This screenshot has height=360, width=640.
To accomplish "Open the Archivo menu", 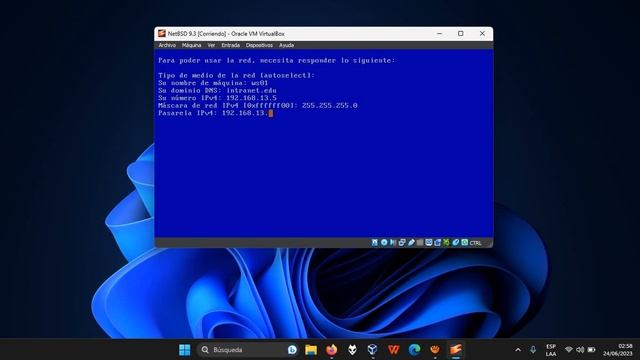I will coord(167,45).
